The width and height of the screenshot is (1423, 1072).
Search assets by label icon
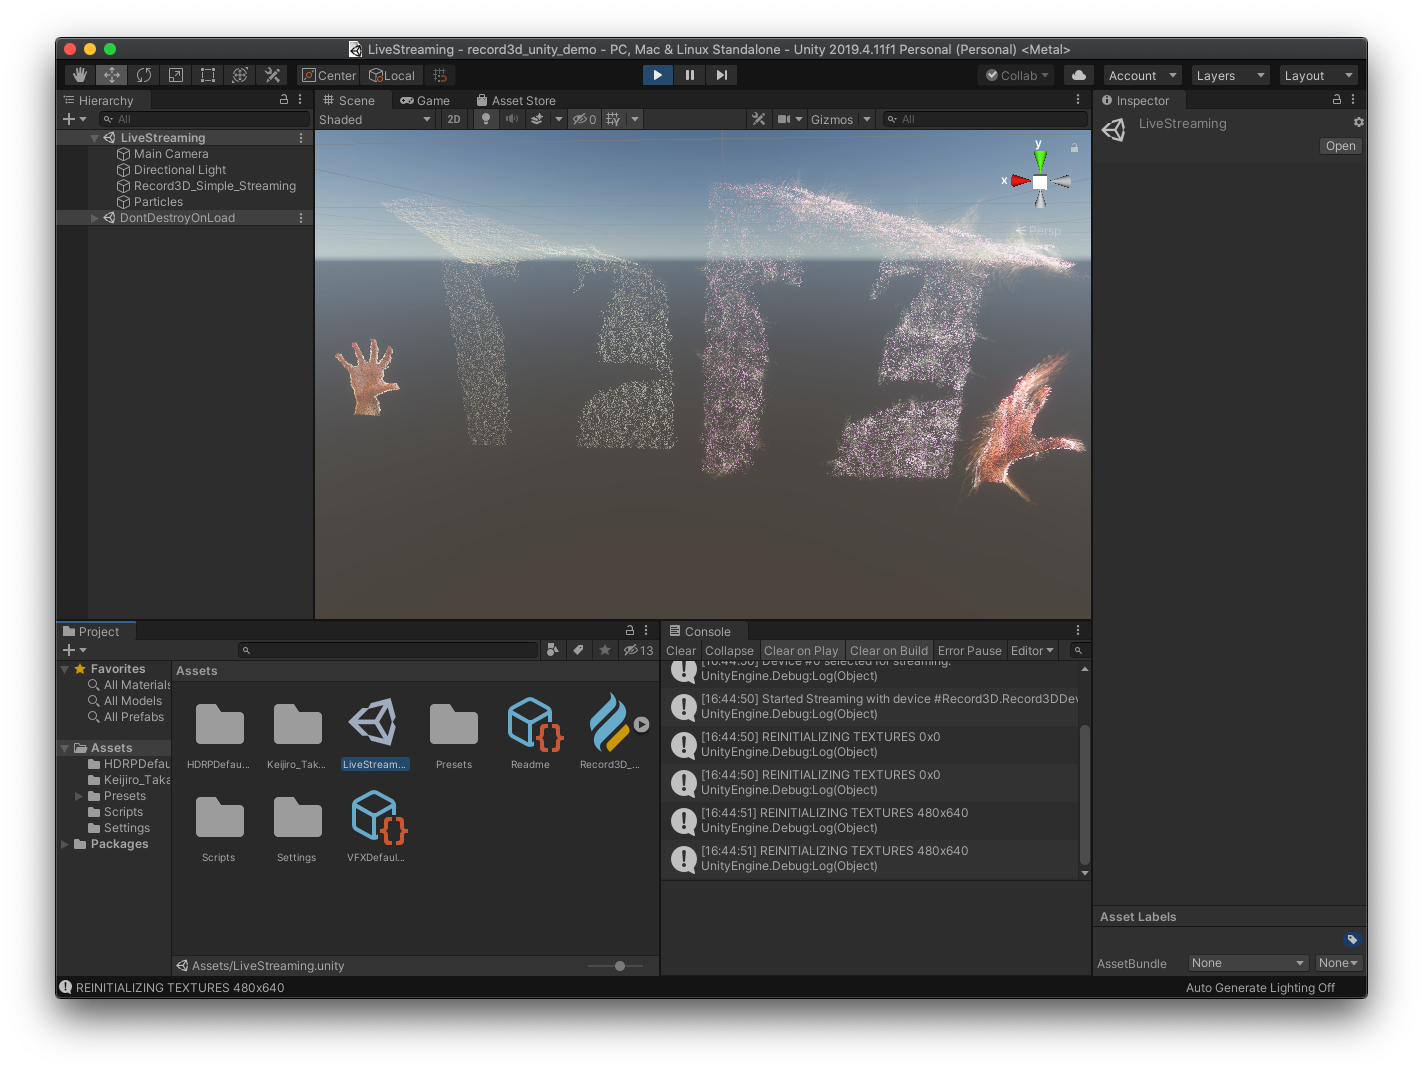point(578,650)
